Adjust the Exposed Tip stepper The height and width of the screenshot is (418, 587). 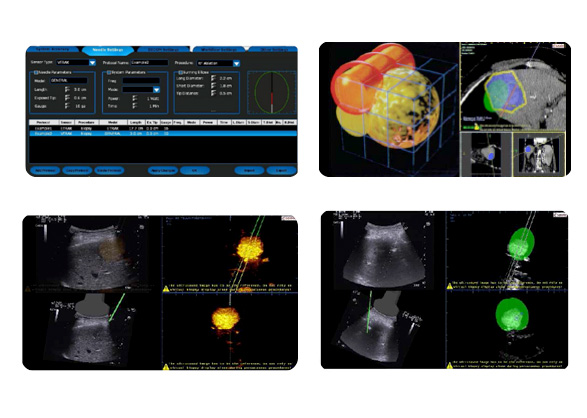[67, 98]
